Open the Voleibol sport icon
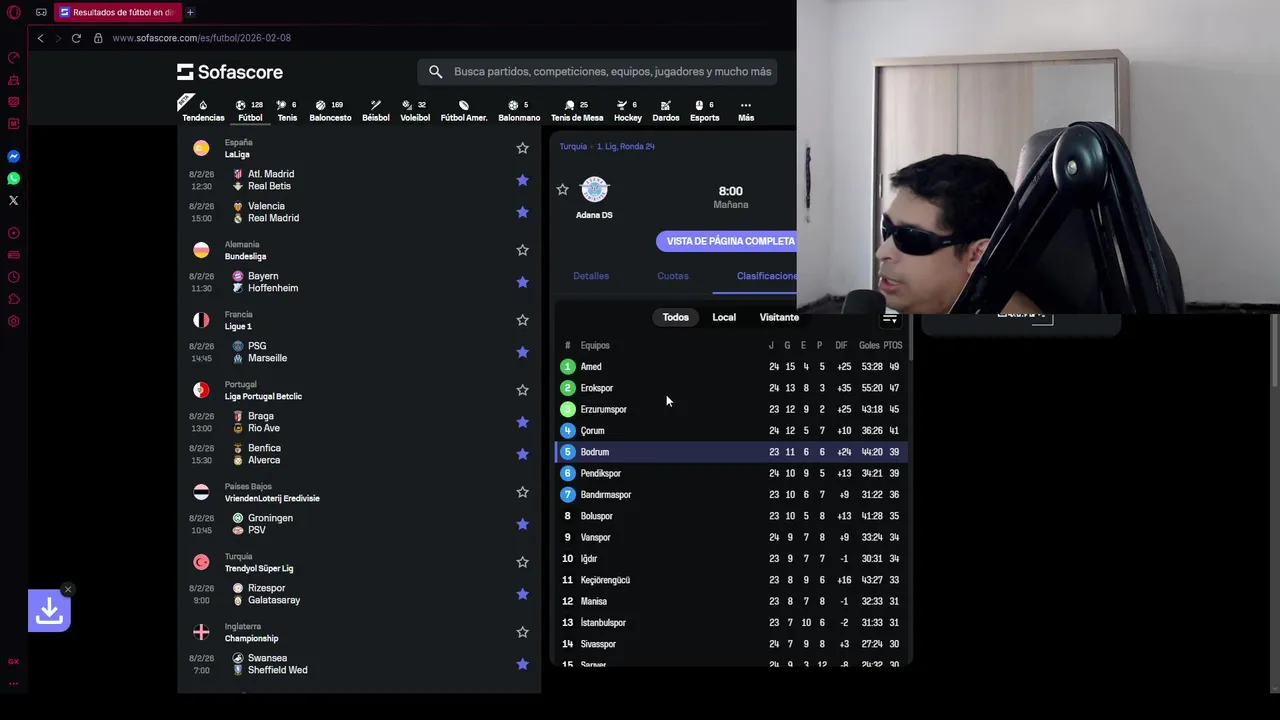 click(415, 110)
